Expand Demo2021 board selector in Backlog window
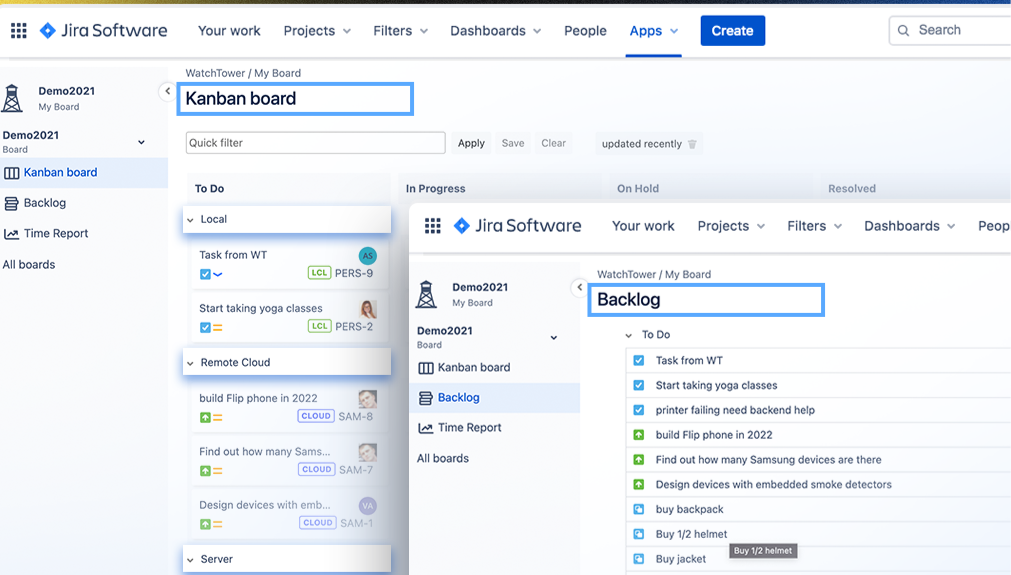This screenshot has width=1011, height=575. coord(554,338)
